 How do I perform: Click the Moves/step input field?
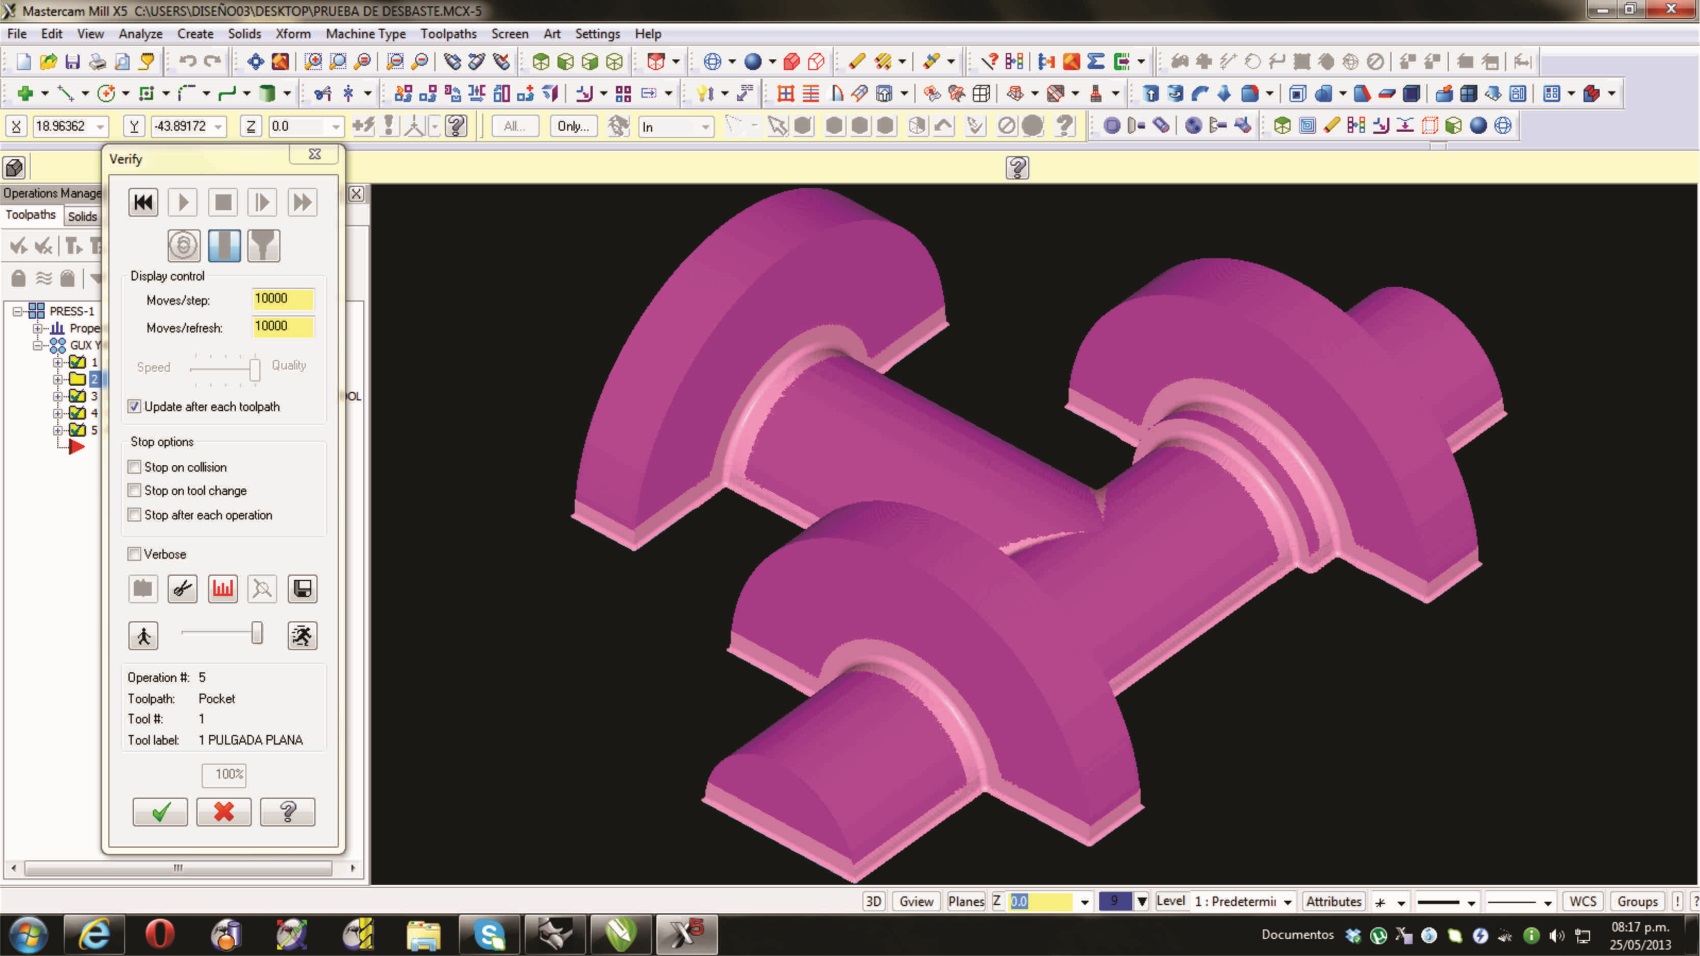282,299
